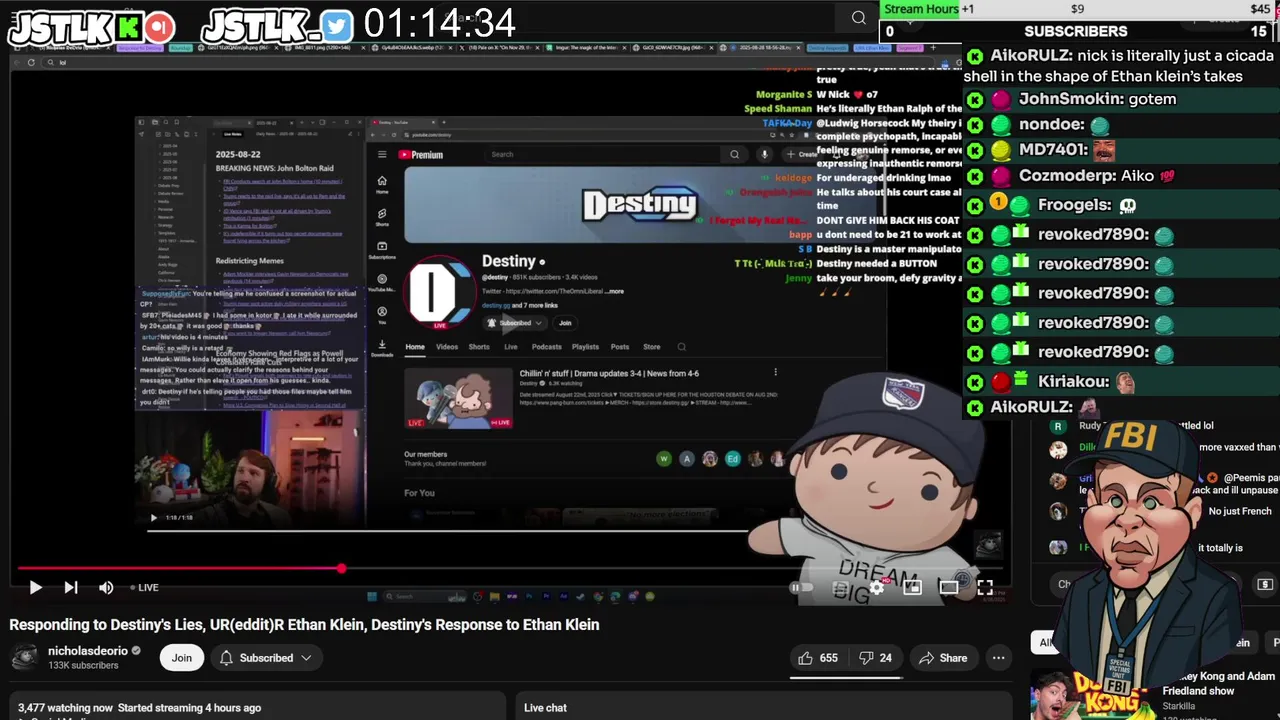Open the nicholasdeorio channel name link
Screen dimensions: 1280x720
tap(88, 651)
